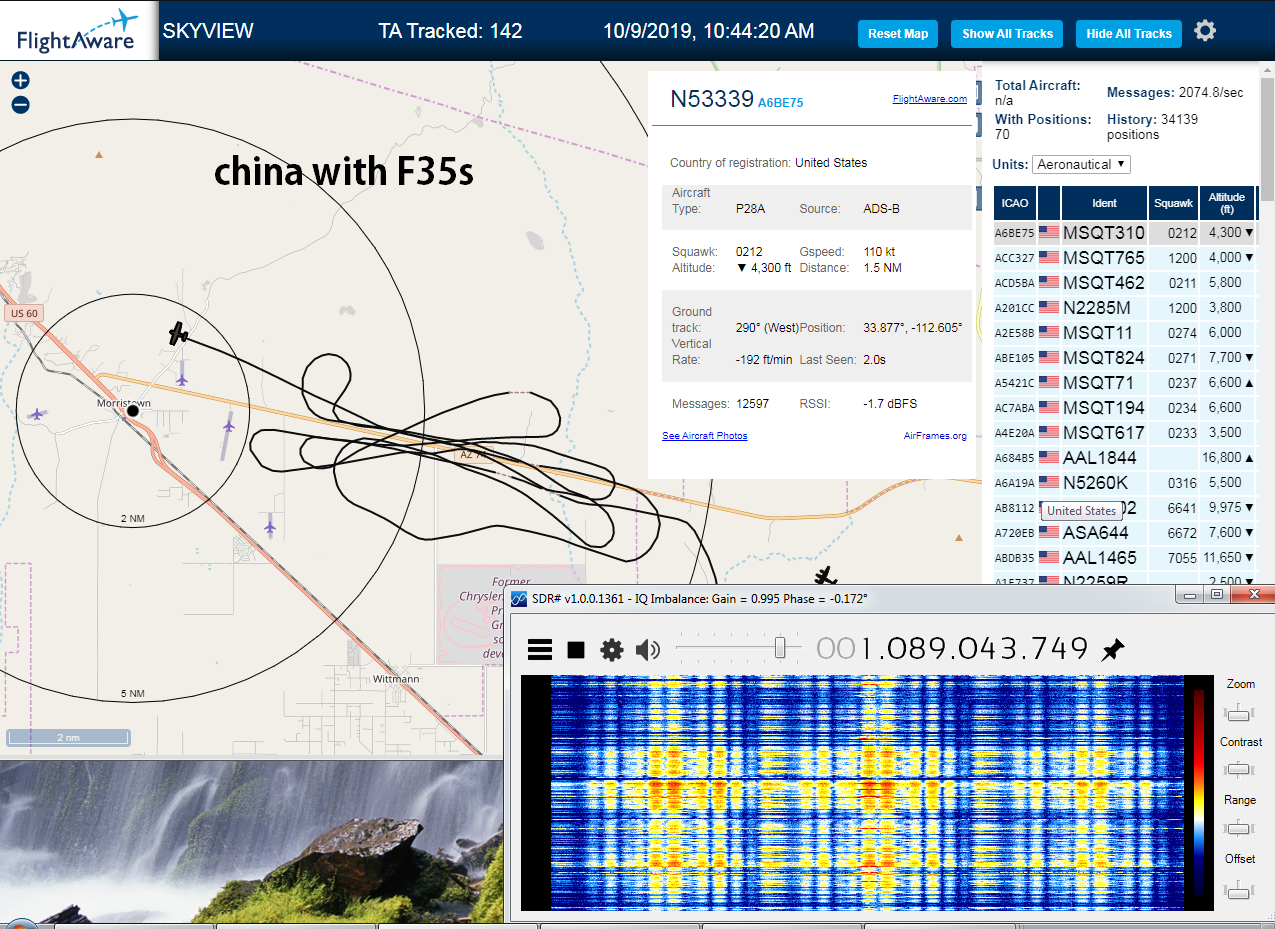The height and width of the screenshot is (929, 1275).
Task: Click US flag in N2285M row
Action: coord(1049,308)
